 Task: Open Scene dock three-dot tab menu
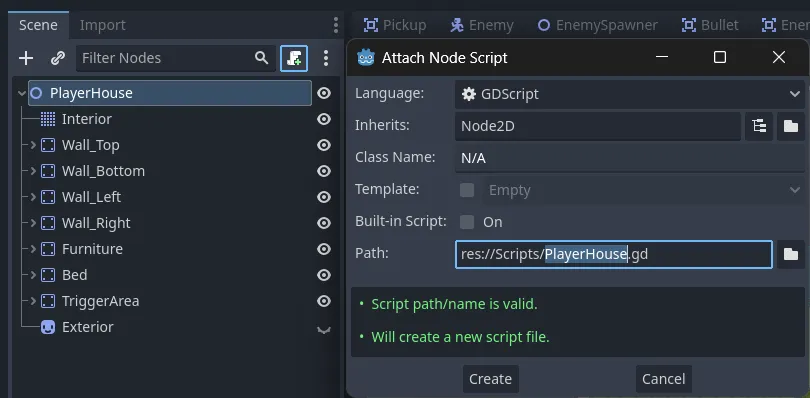coord(336,25)
